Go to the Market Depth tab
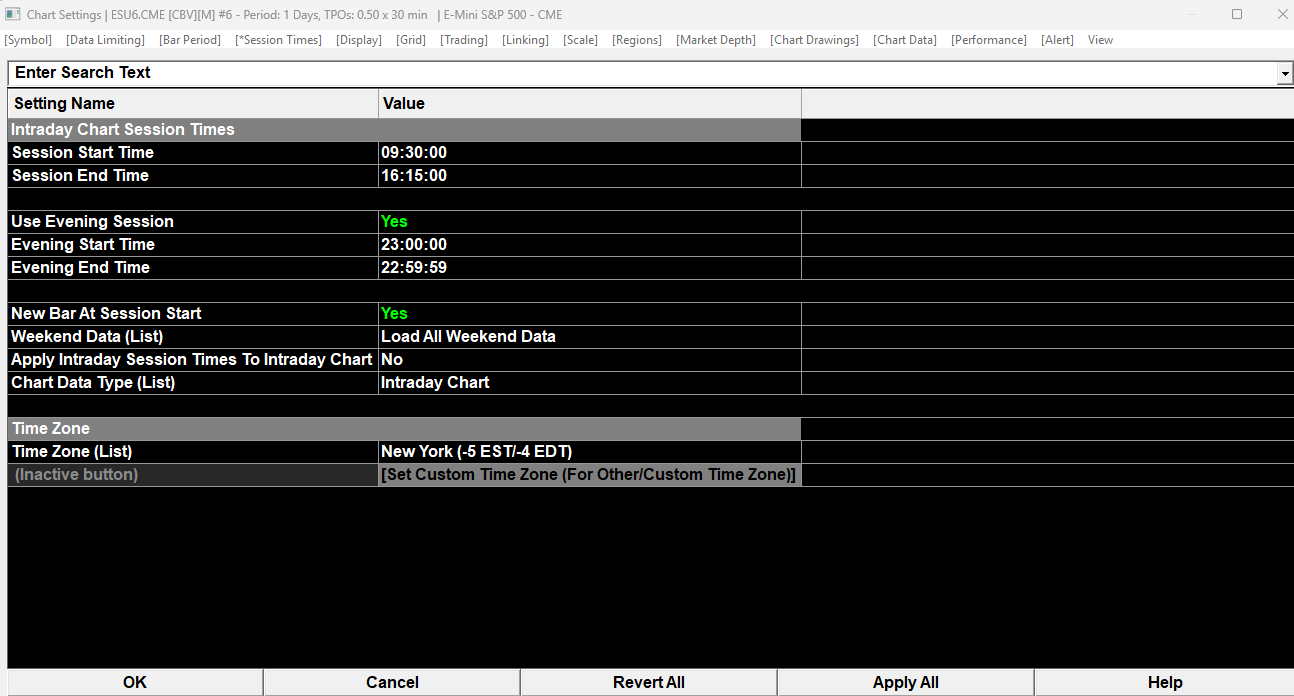 716,40
